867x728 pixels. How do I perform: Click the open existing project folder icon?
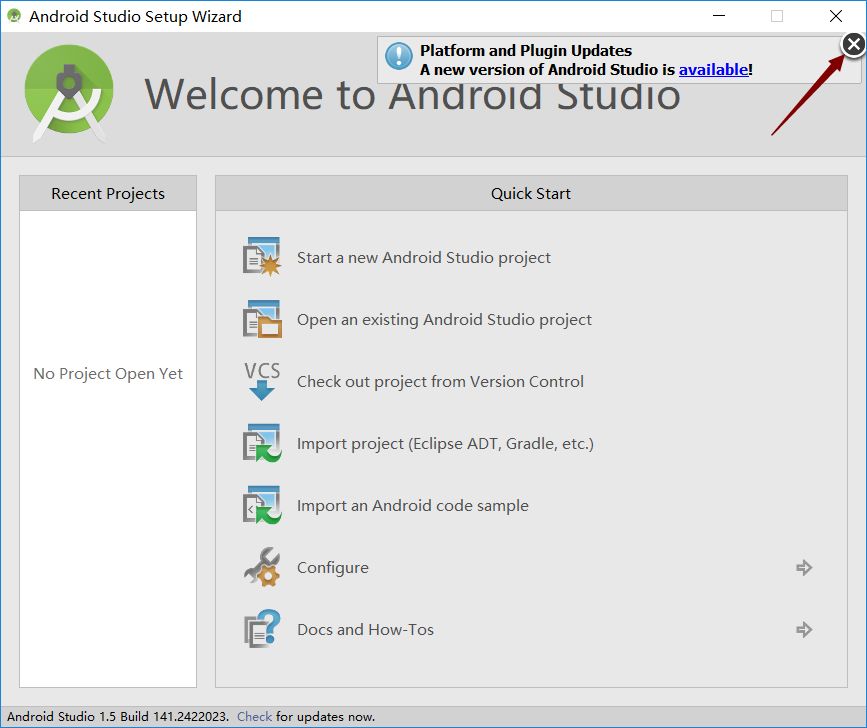(262, 319)
